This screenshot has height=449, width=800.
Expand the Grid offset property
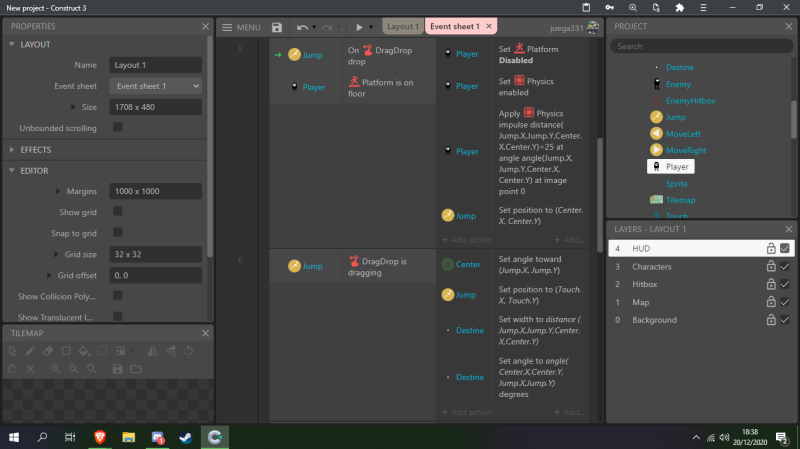49,276
